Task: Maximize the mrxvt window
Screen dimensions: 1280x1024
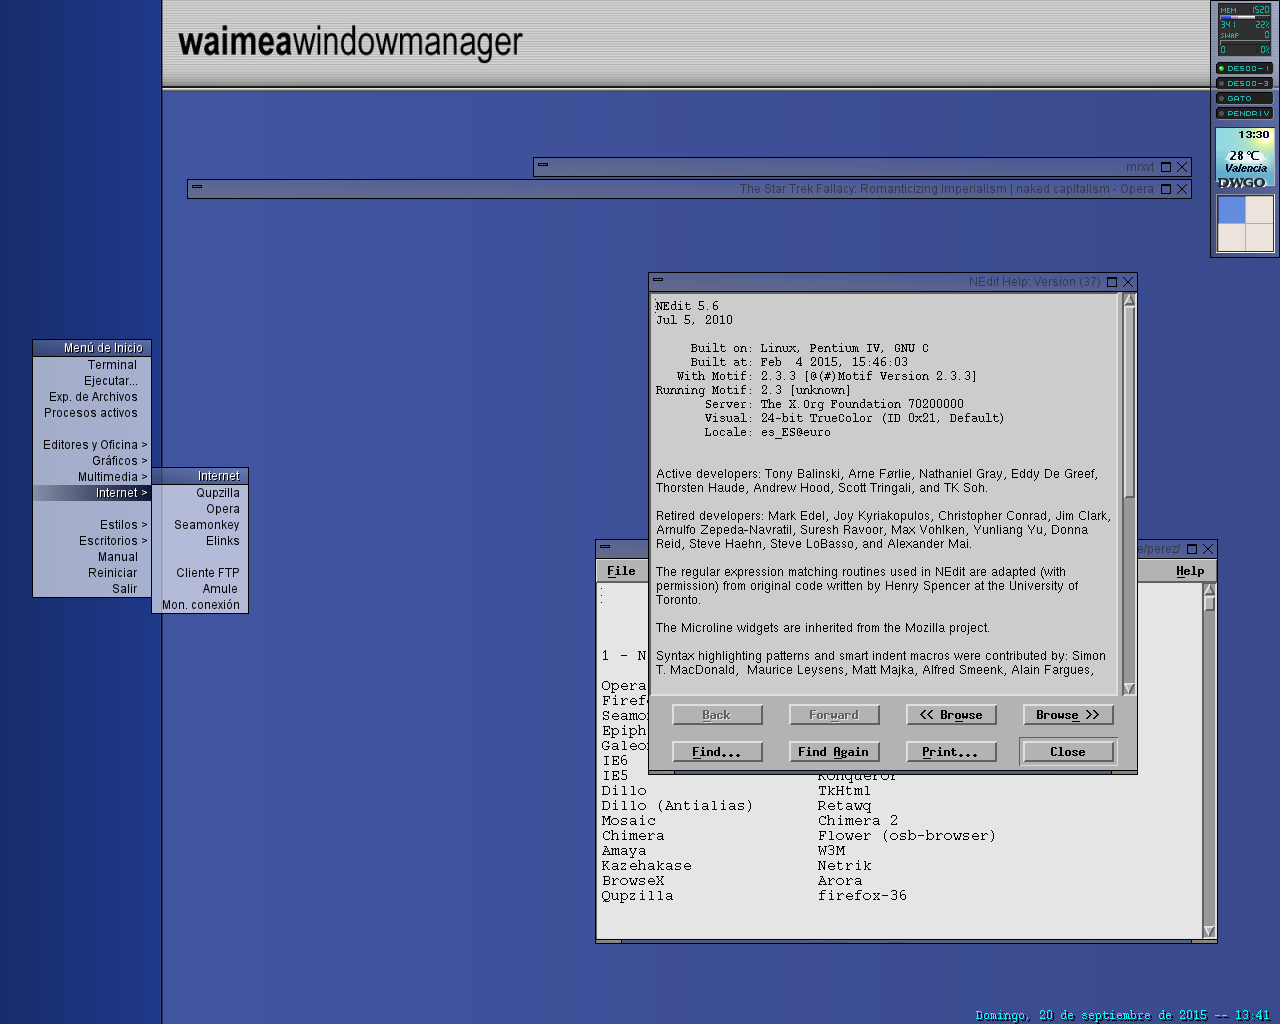Action: point(1166,167)
